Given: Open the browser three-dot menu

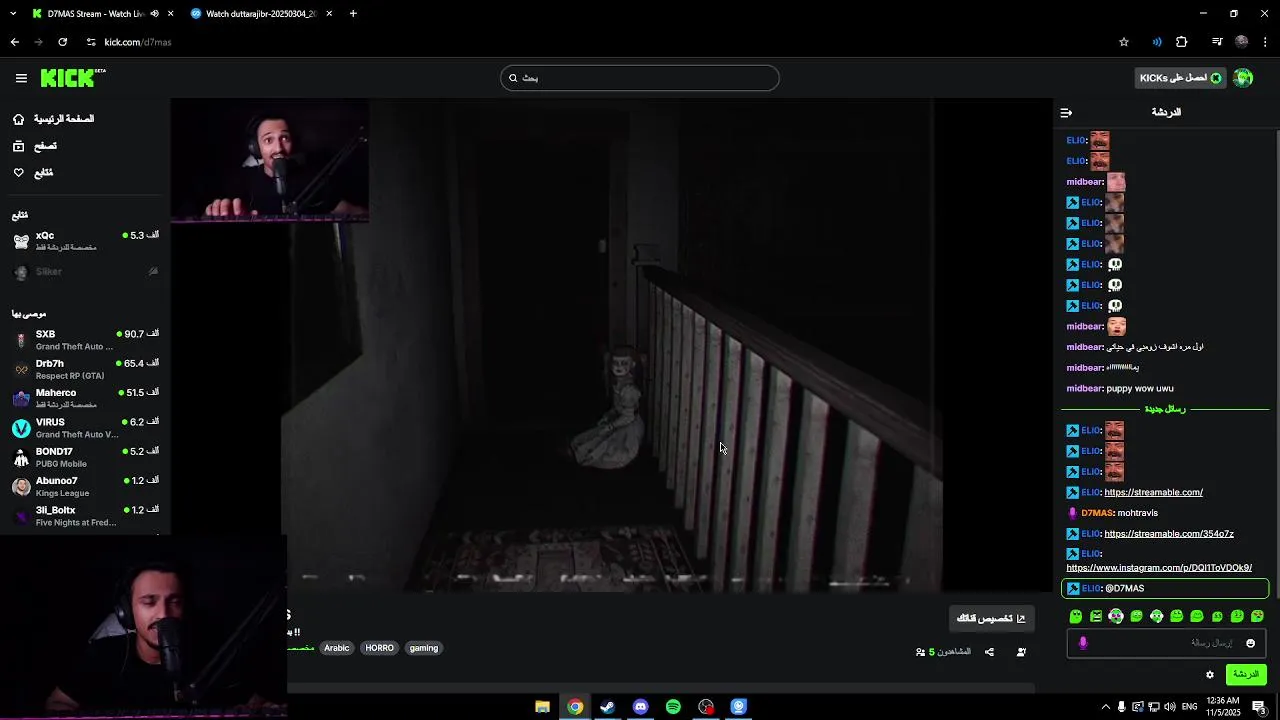Looking at the screenshot, I should click(x=1266, y=42).
